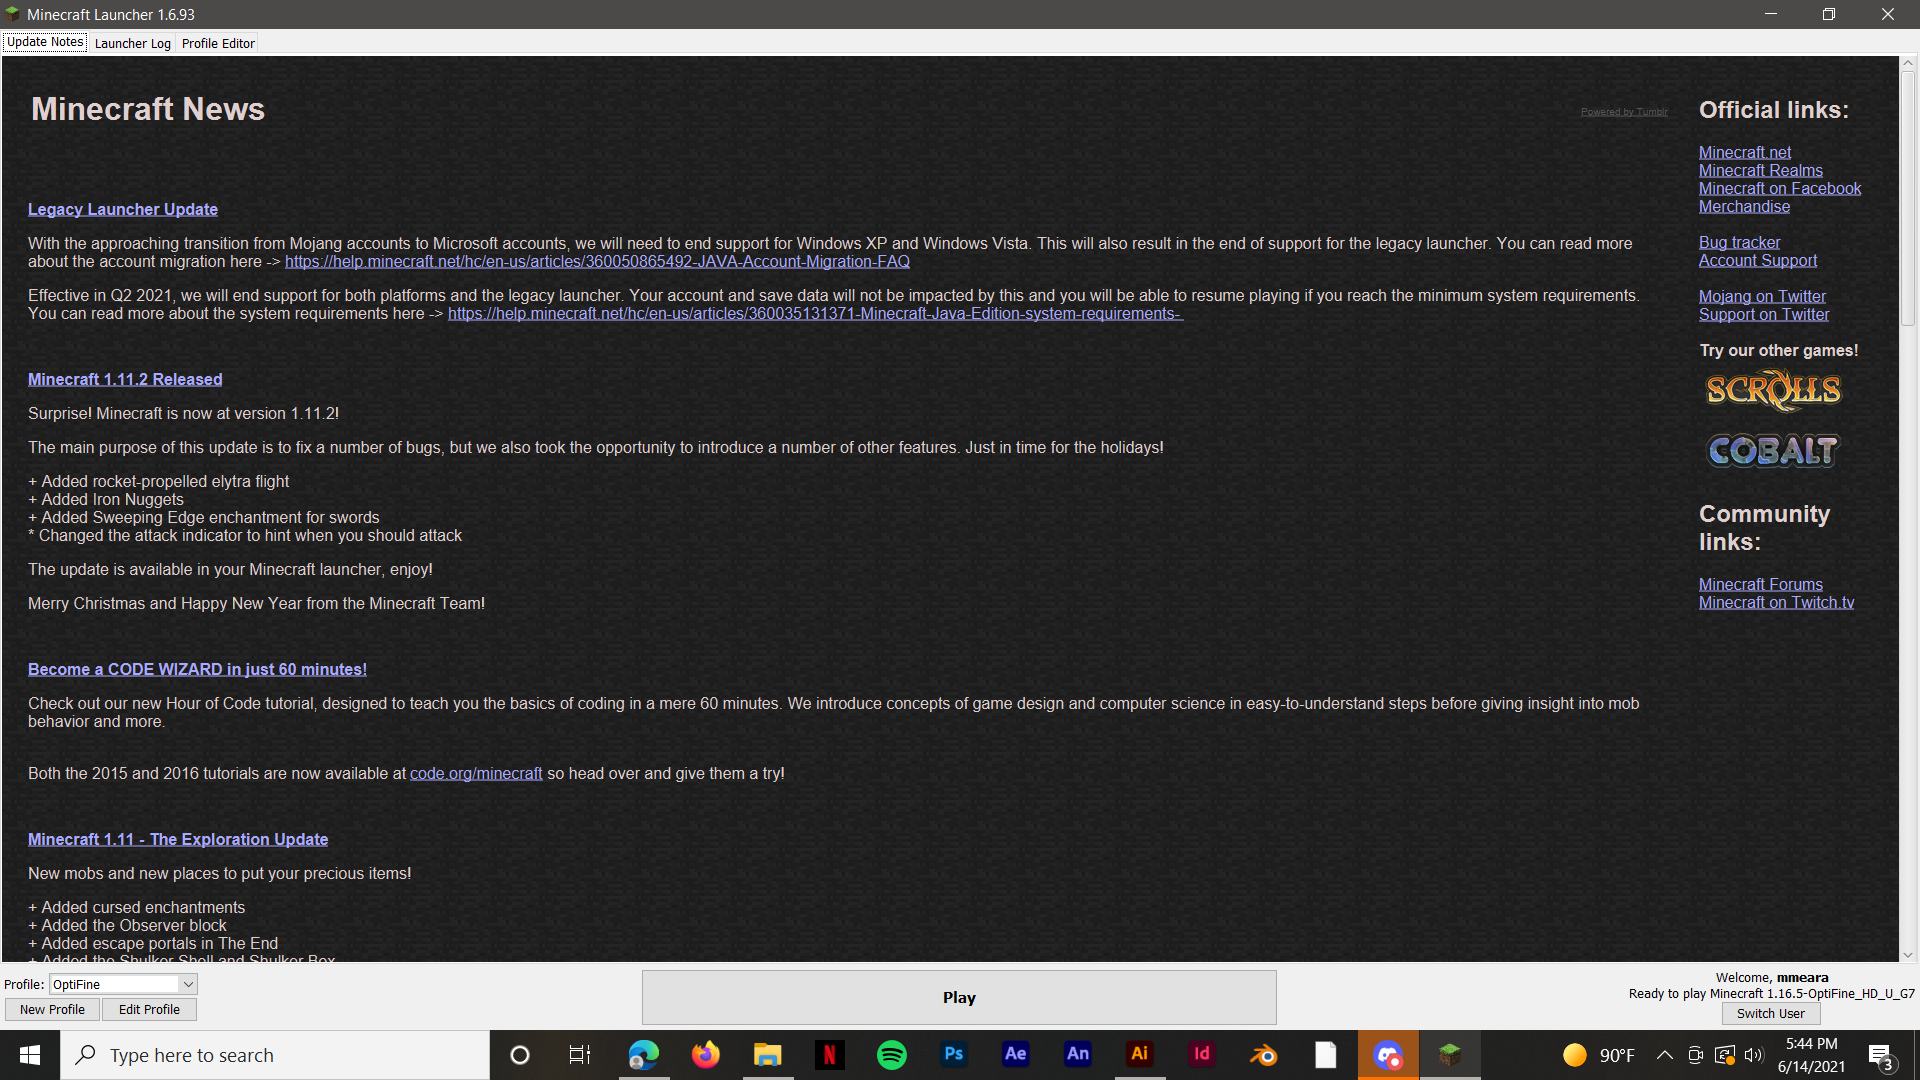Open Firefox from the taskbar
This screenshot has height=1080, width=1920.
(705, 1055)
